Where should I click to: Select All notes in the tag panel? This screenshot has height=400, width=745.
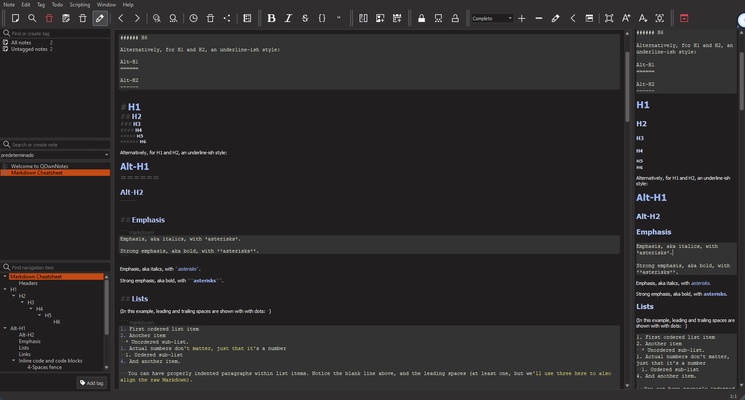[x=21, y=43]
